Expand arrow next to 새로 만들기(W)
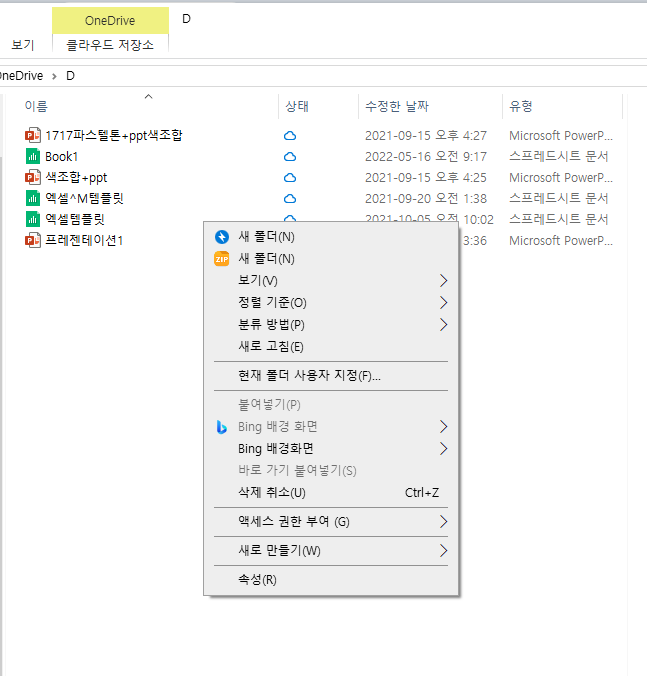The width and height of the screenshot is (647, 676). point(444,551)
